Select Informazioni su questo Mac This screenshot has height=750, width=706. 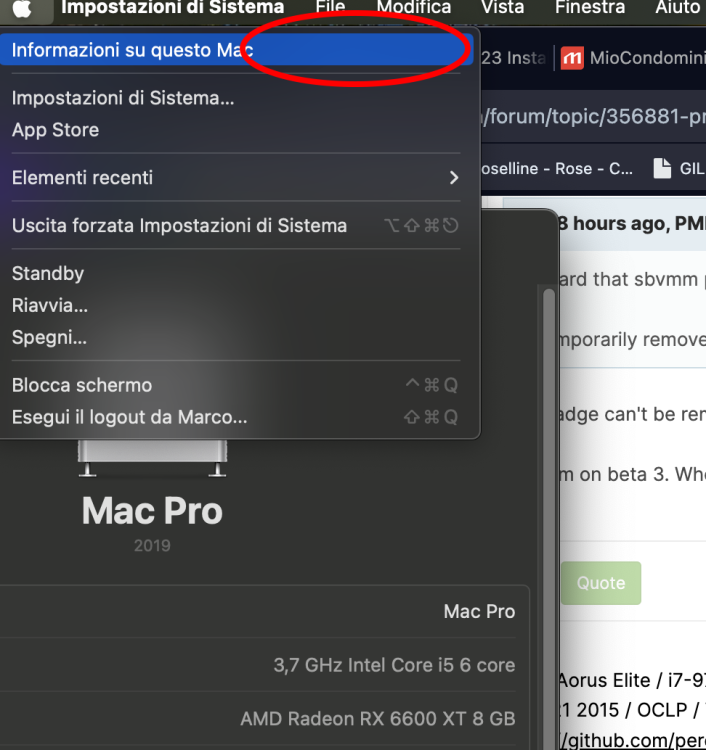[x=236, y=50]
